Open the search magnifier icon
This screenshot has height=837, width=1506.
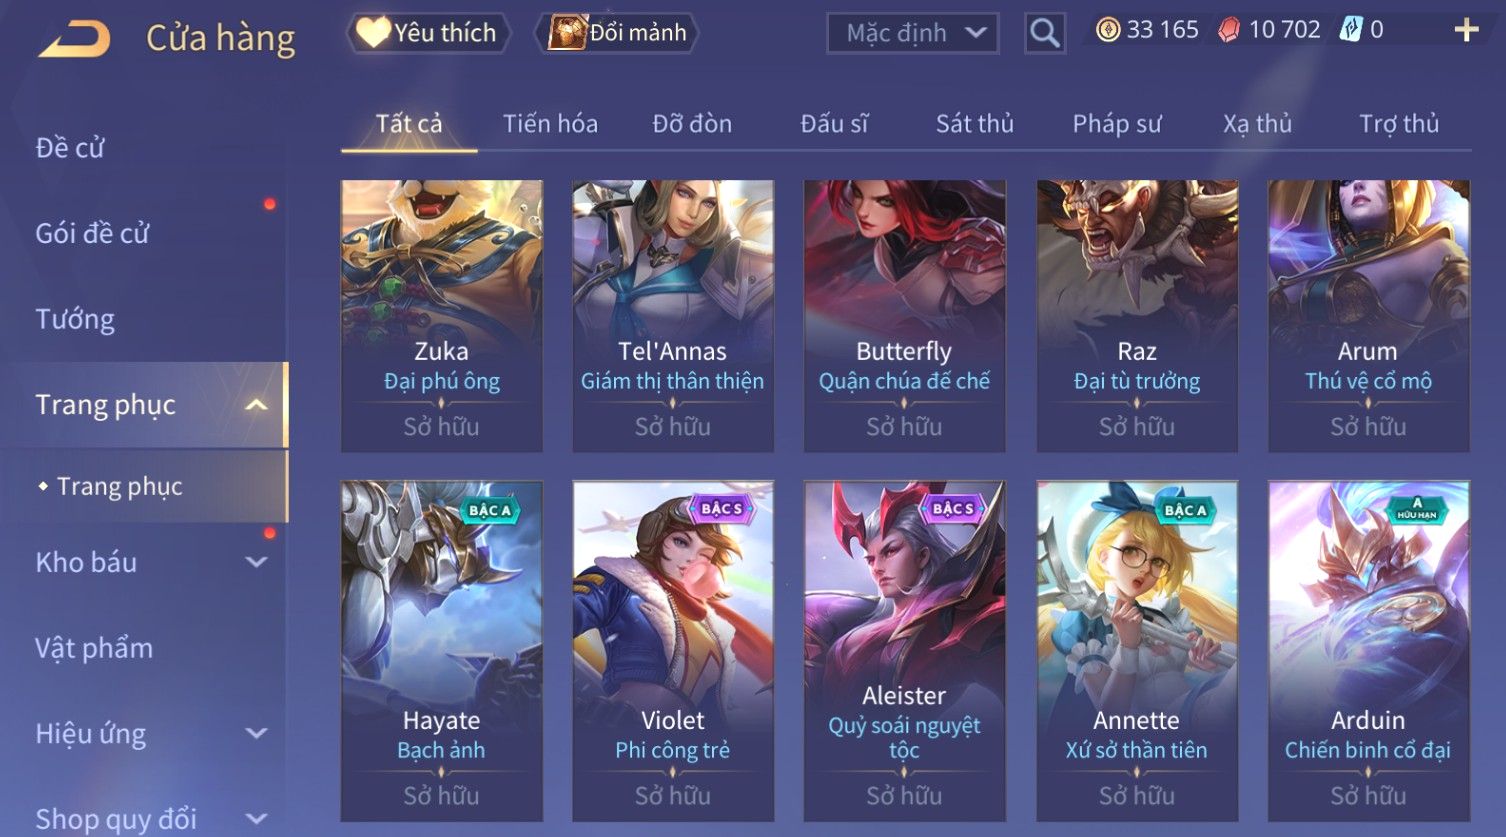(x=1044, y=33)
